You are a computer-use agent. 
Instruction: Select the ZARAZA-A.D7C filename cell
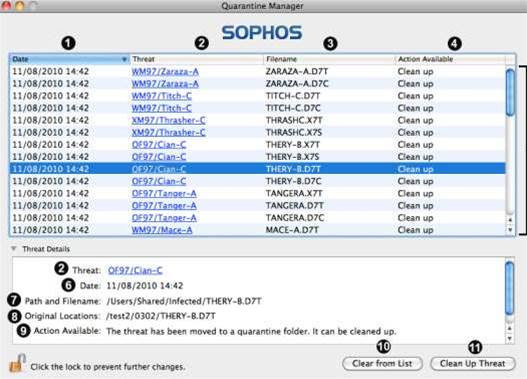click(x=297, y=84)
